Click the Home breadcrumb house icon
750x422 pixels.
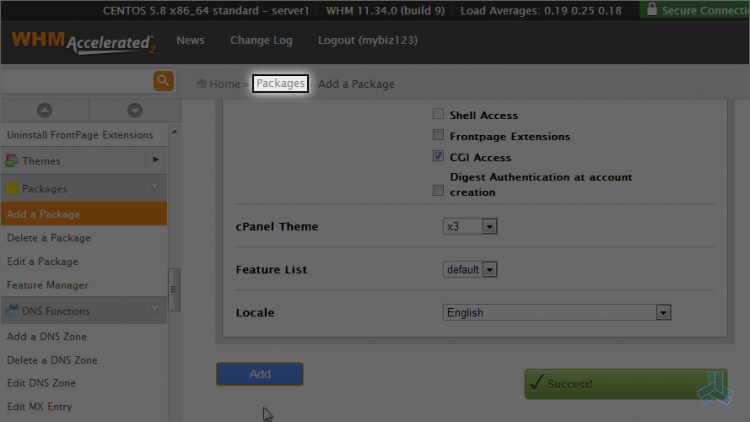201,83
